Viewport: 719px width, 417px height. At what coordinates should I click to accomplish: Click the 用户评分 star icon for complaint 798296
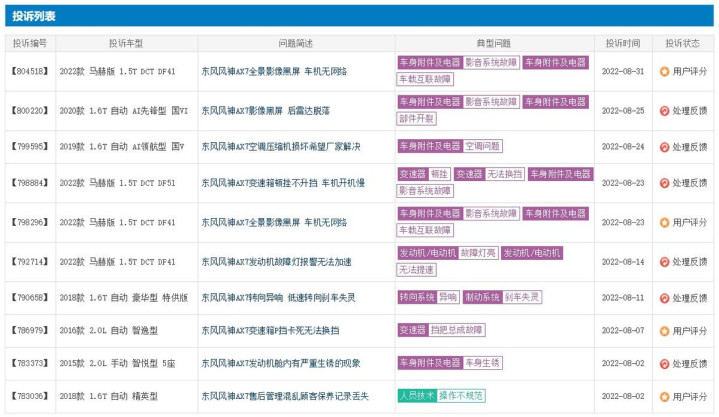[x=664, y=222]
